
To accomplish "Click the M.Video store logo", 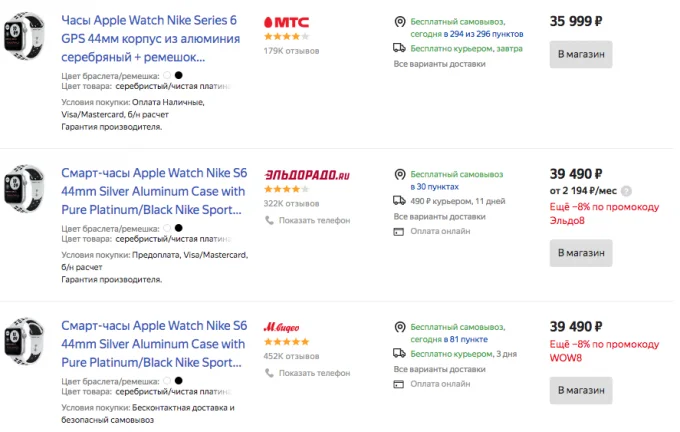I will 281,327.
